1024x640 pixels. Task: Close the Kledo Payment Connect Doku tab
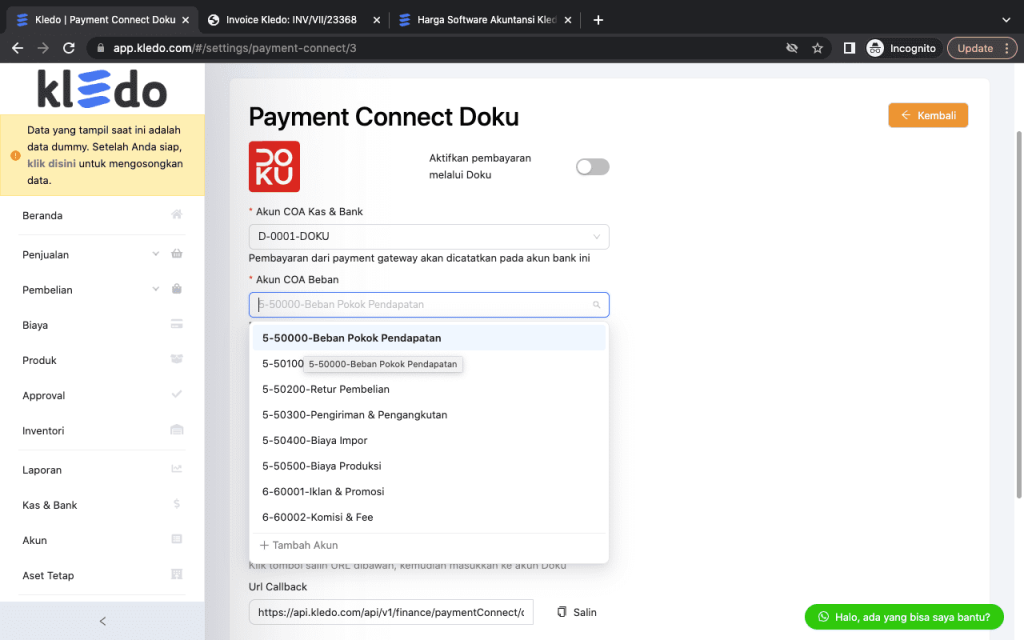click(185, 20)
